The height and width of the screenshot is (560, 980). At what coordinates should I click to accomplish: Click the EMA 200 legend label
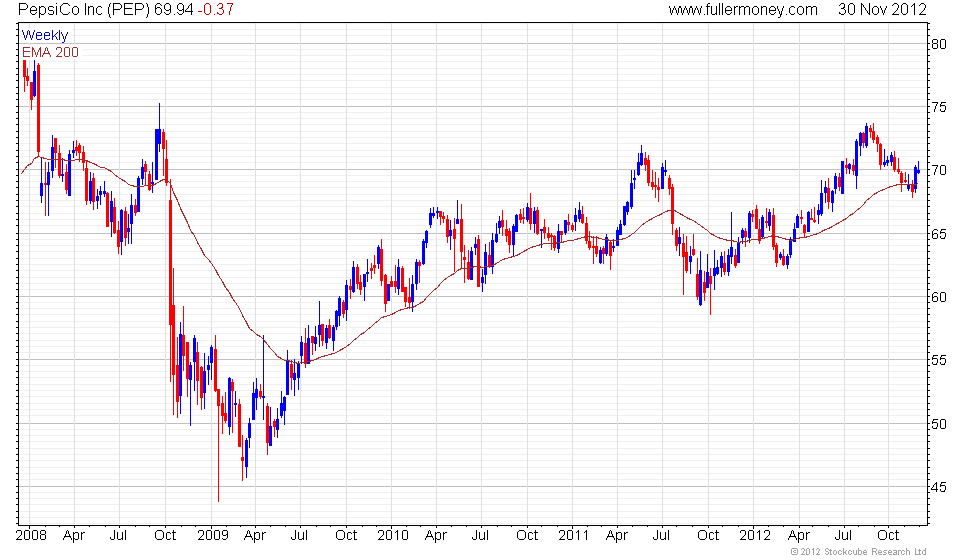50,52
